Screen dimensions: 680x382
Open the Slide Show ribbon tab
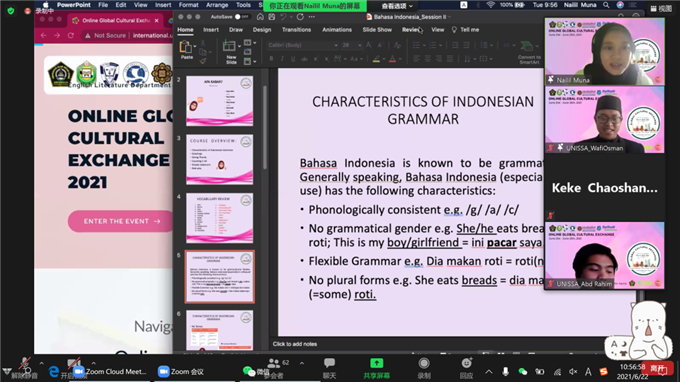pos(377,29)
